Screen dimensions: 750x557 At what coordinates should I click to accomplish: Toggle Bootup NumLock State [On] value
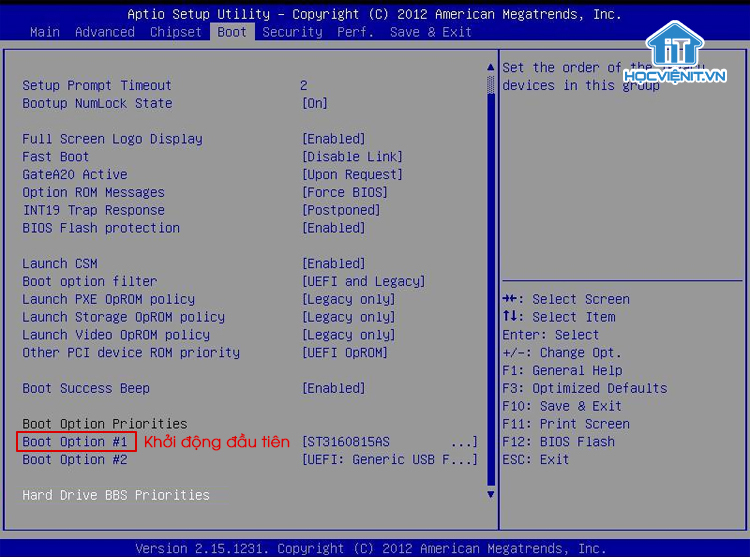pyautogui.click(x=315, y=103)
